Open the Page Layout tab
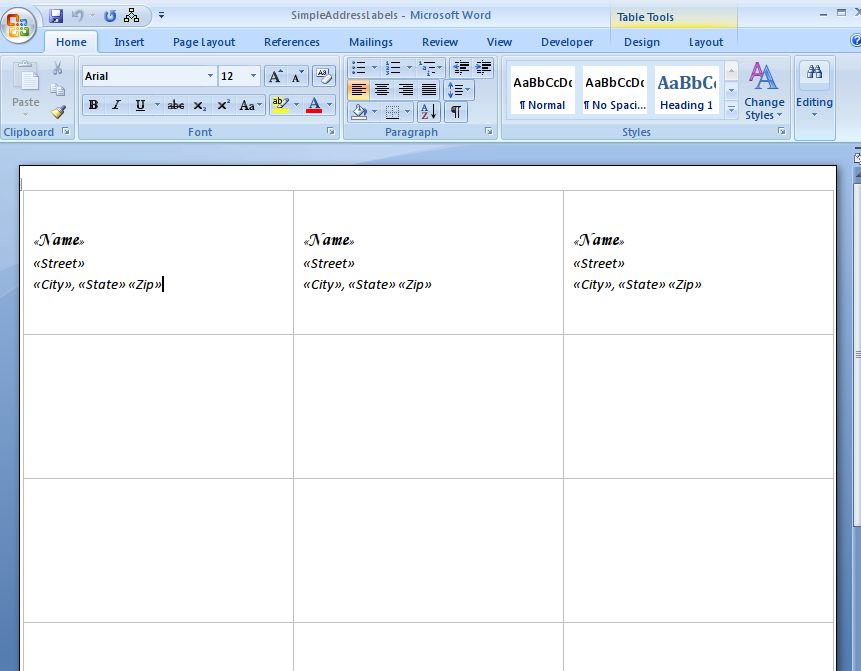Viewport: 861px width, 671px height. pos(204,42)
